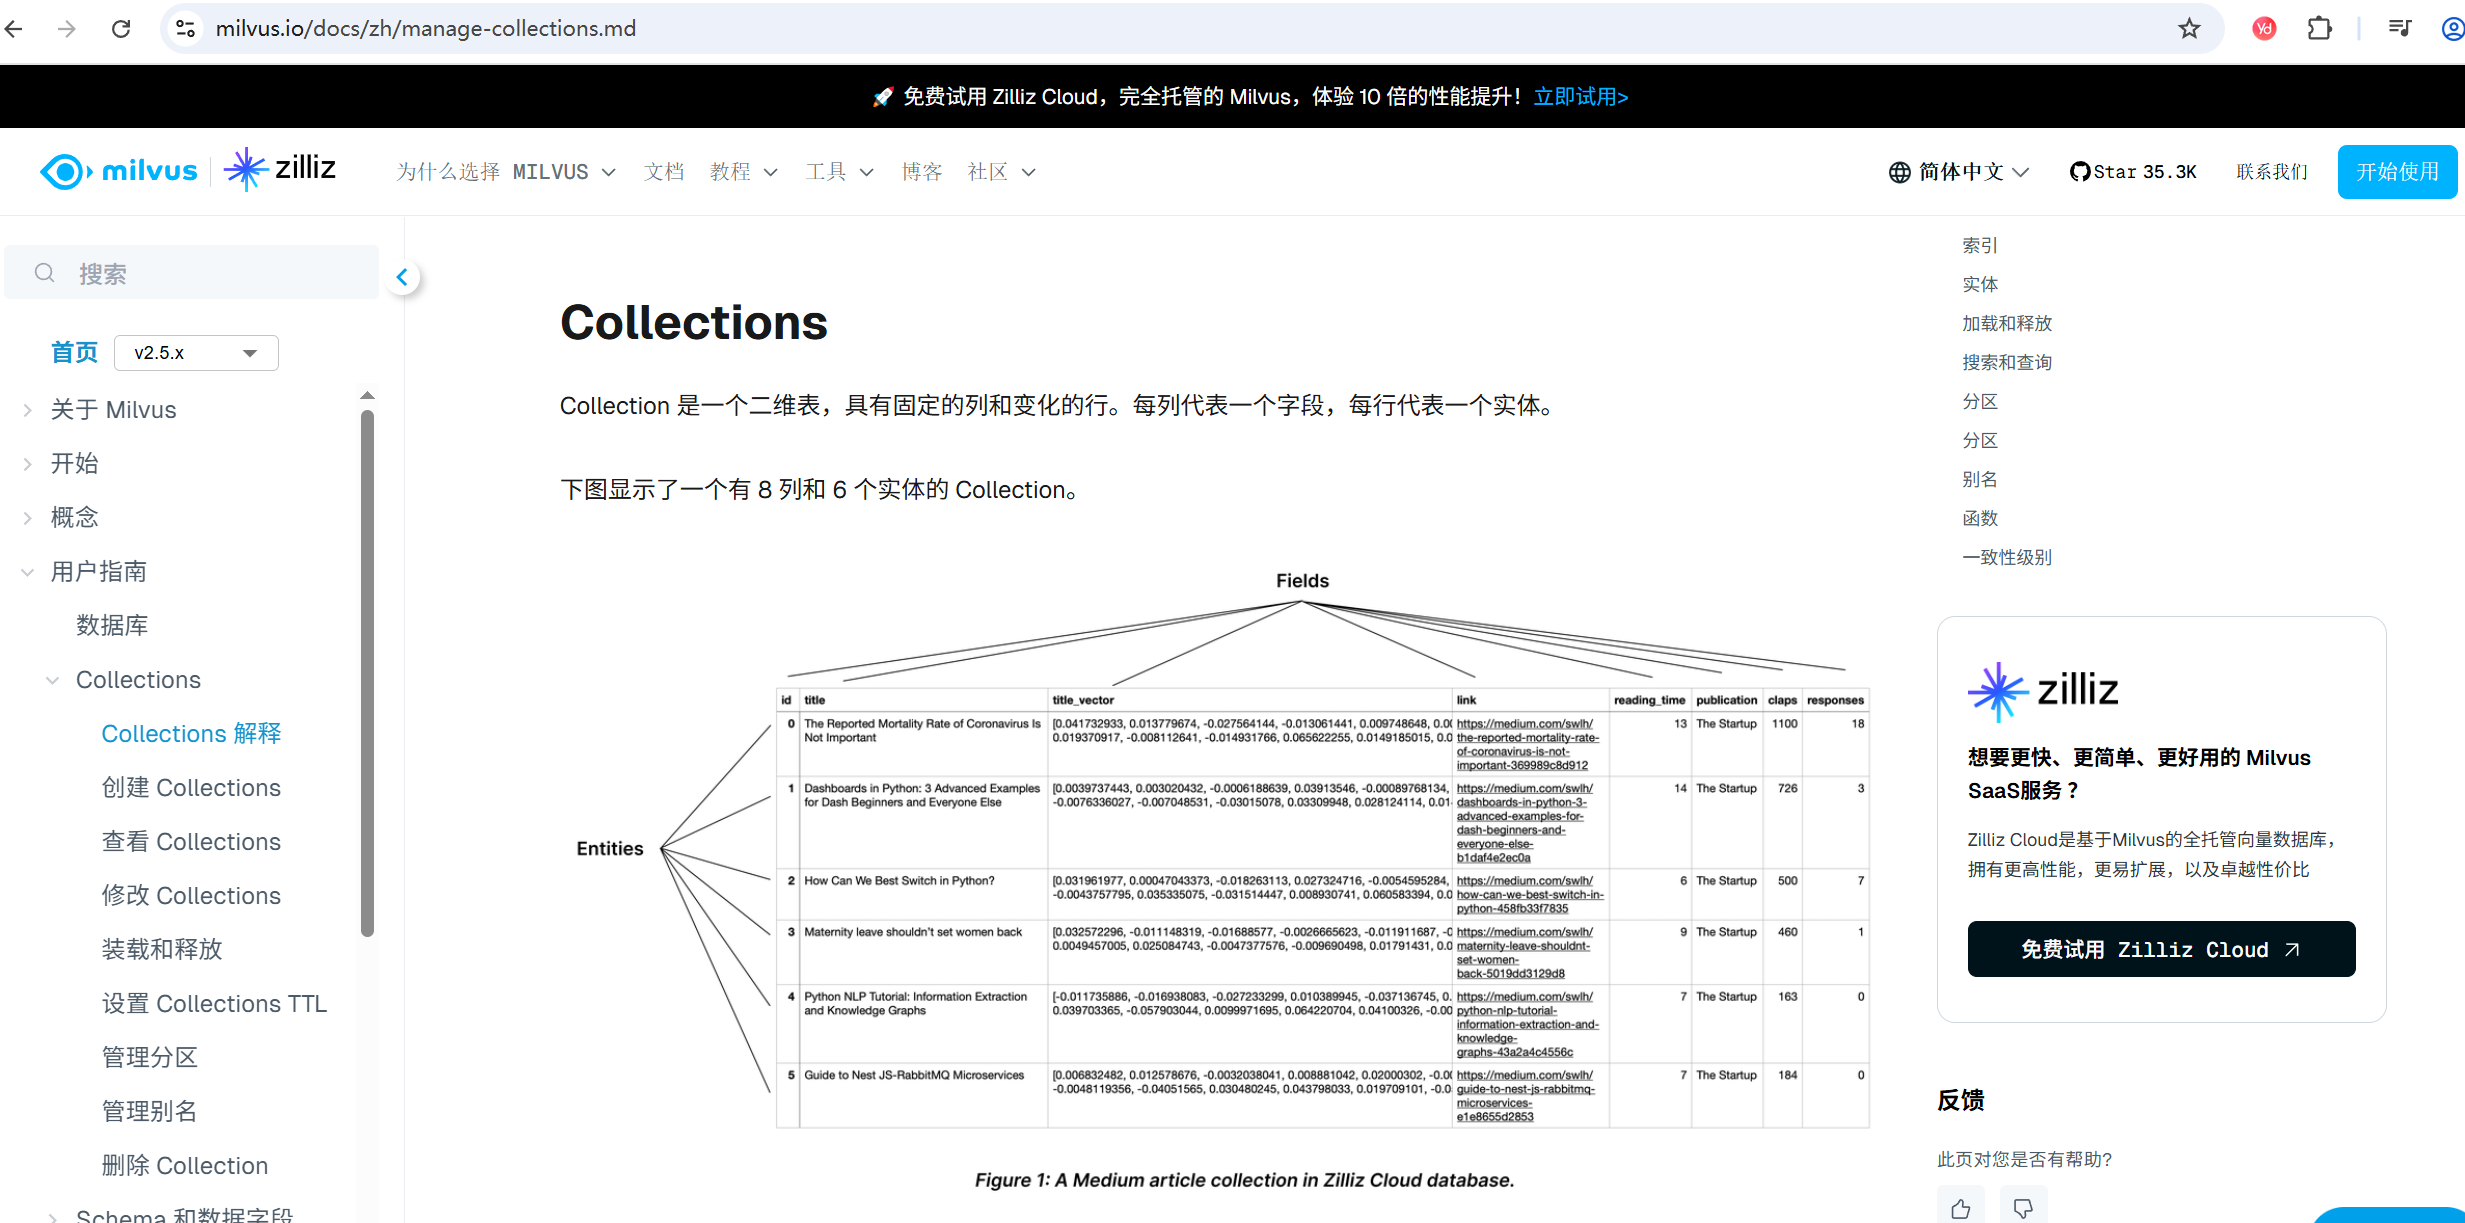Give negative feedback with the thumbs-down button
The height and width of the screenshot is (1223, 2465).
pyautogui.click(x=2024, y=1207)
